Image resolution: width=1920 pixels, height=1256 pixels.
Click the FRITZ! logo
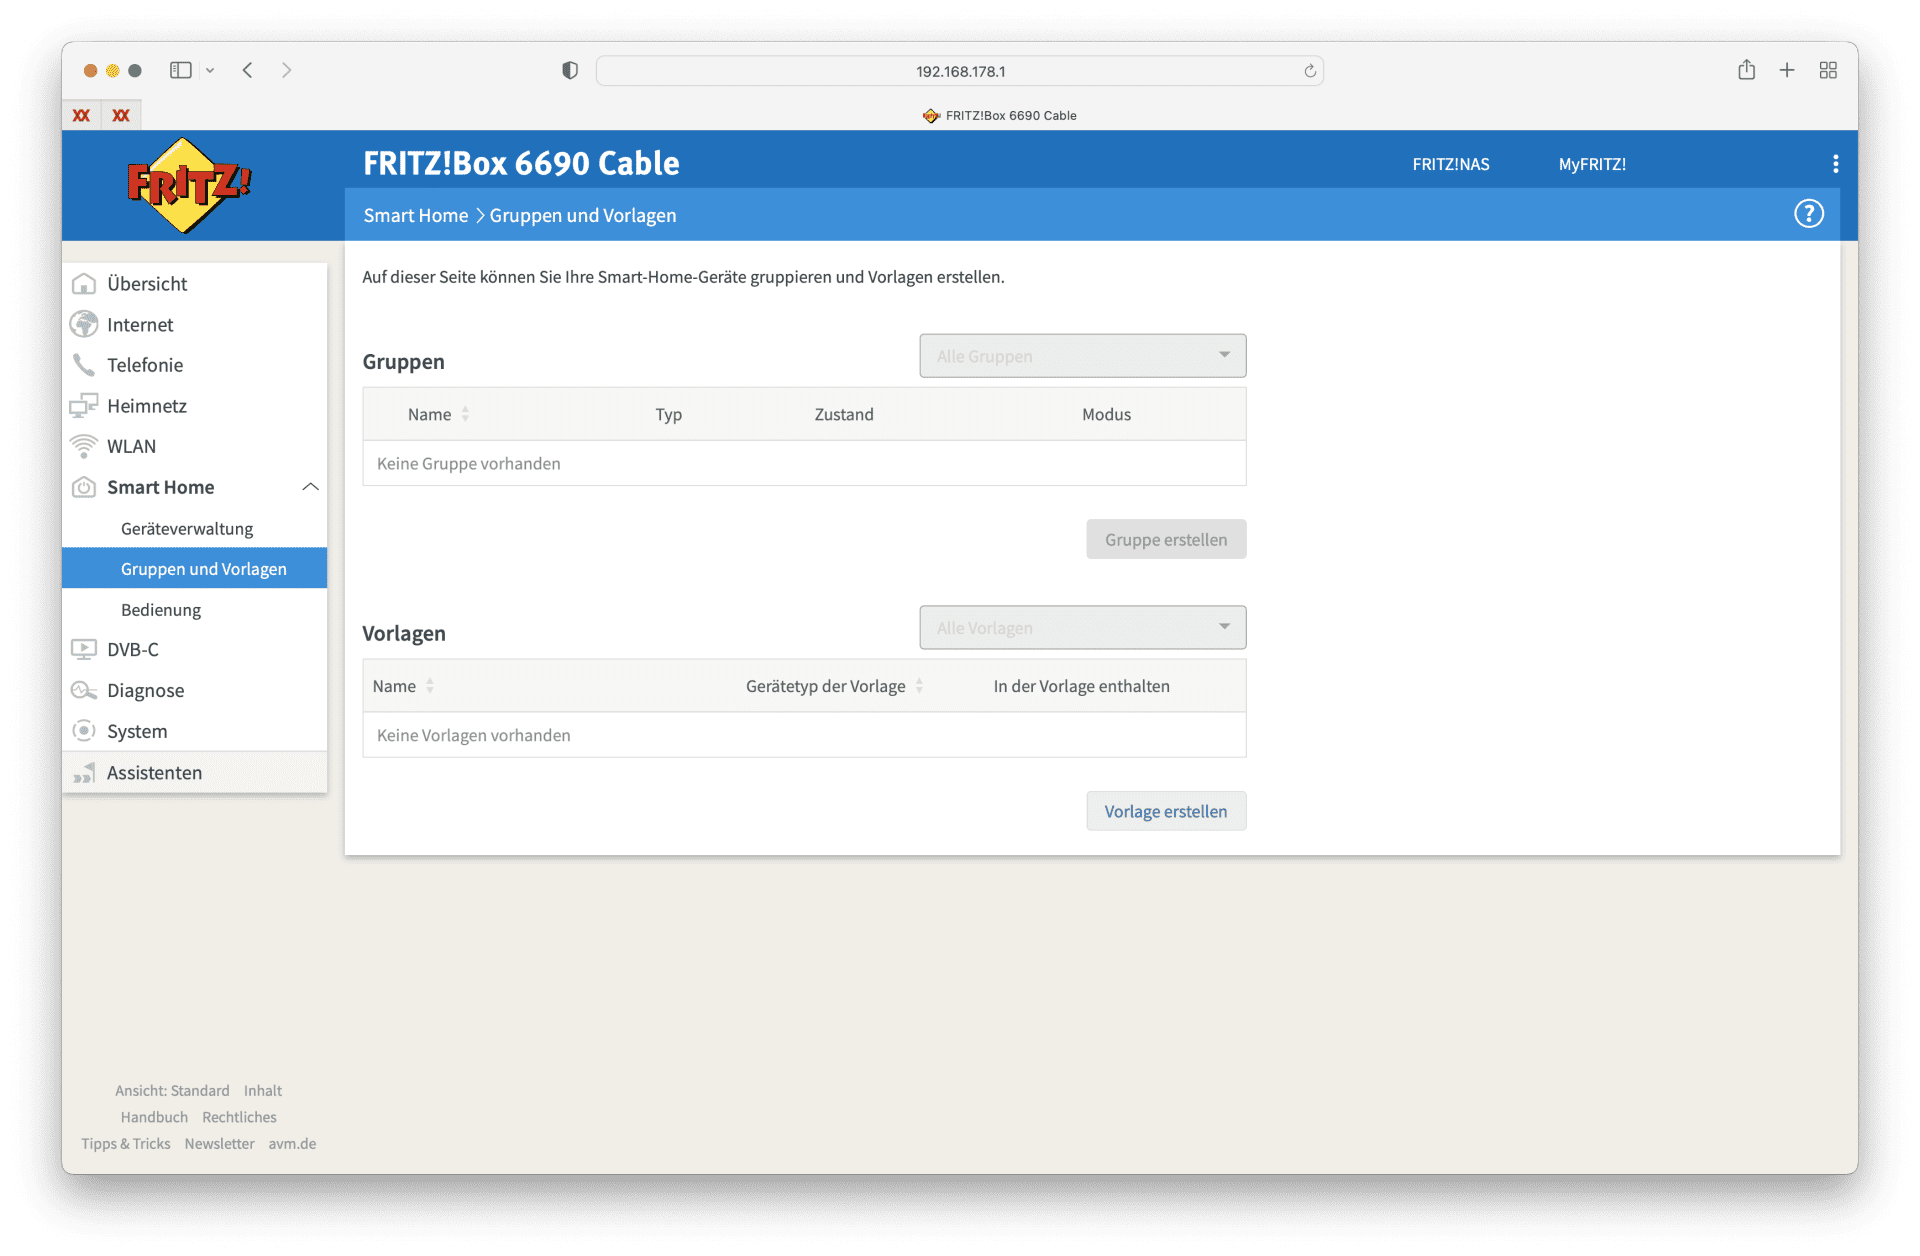coord(188,185)
